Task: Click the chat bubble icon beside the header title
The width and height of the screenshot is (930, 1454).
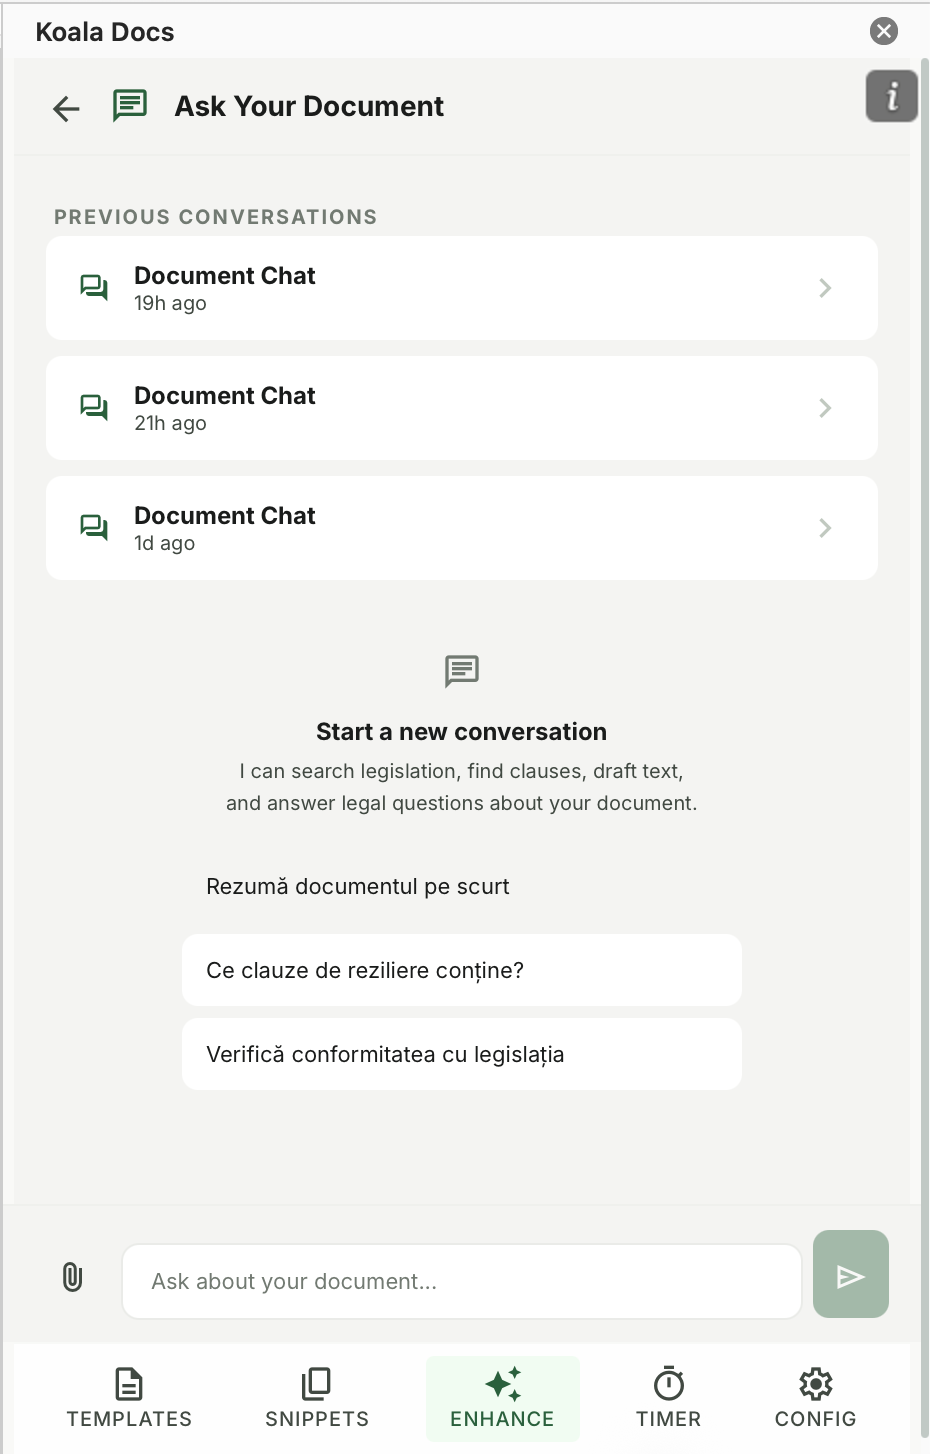Action: point(129,105)
